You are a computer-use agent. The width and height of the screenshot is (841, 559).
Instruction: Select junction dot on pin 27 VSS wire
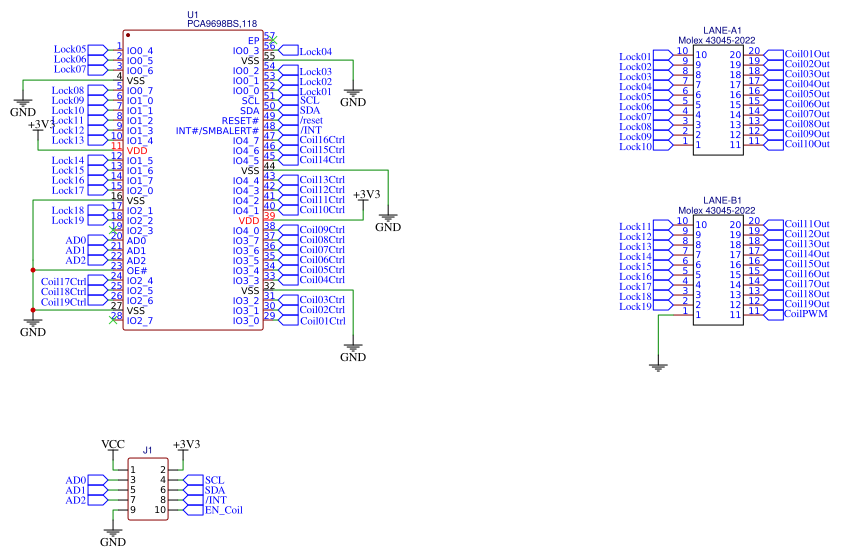33,310
